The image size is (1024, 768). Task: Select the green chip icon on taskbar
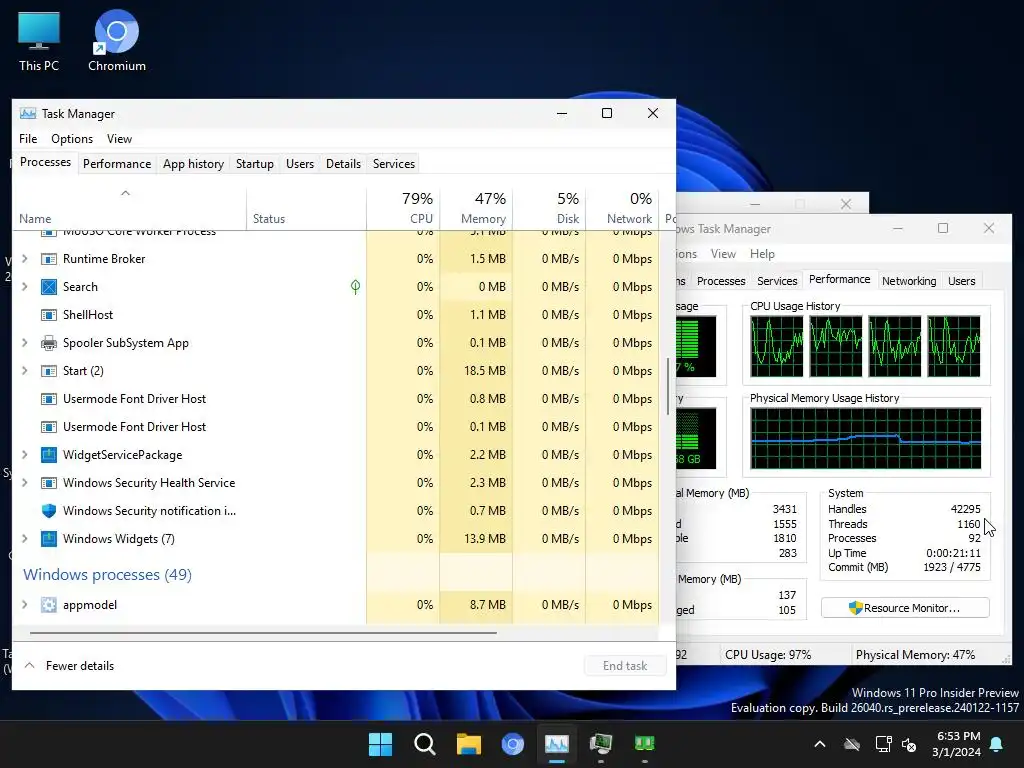click(x=645, y=743)
